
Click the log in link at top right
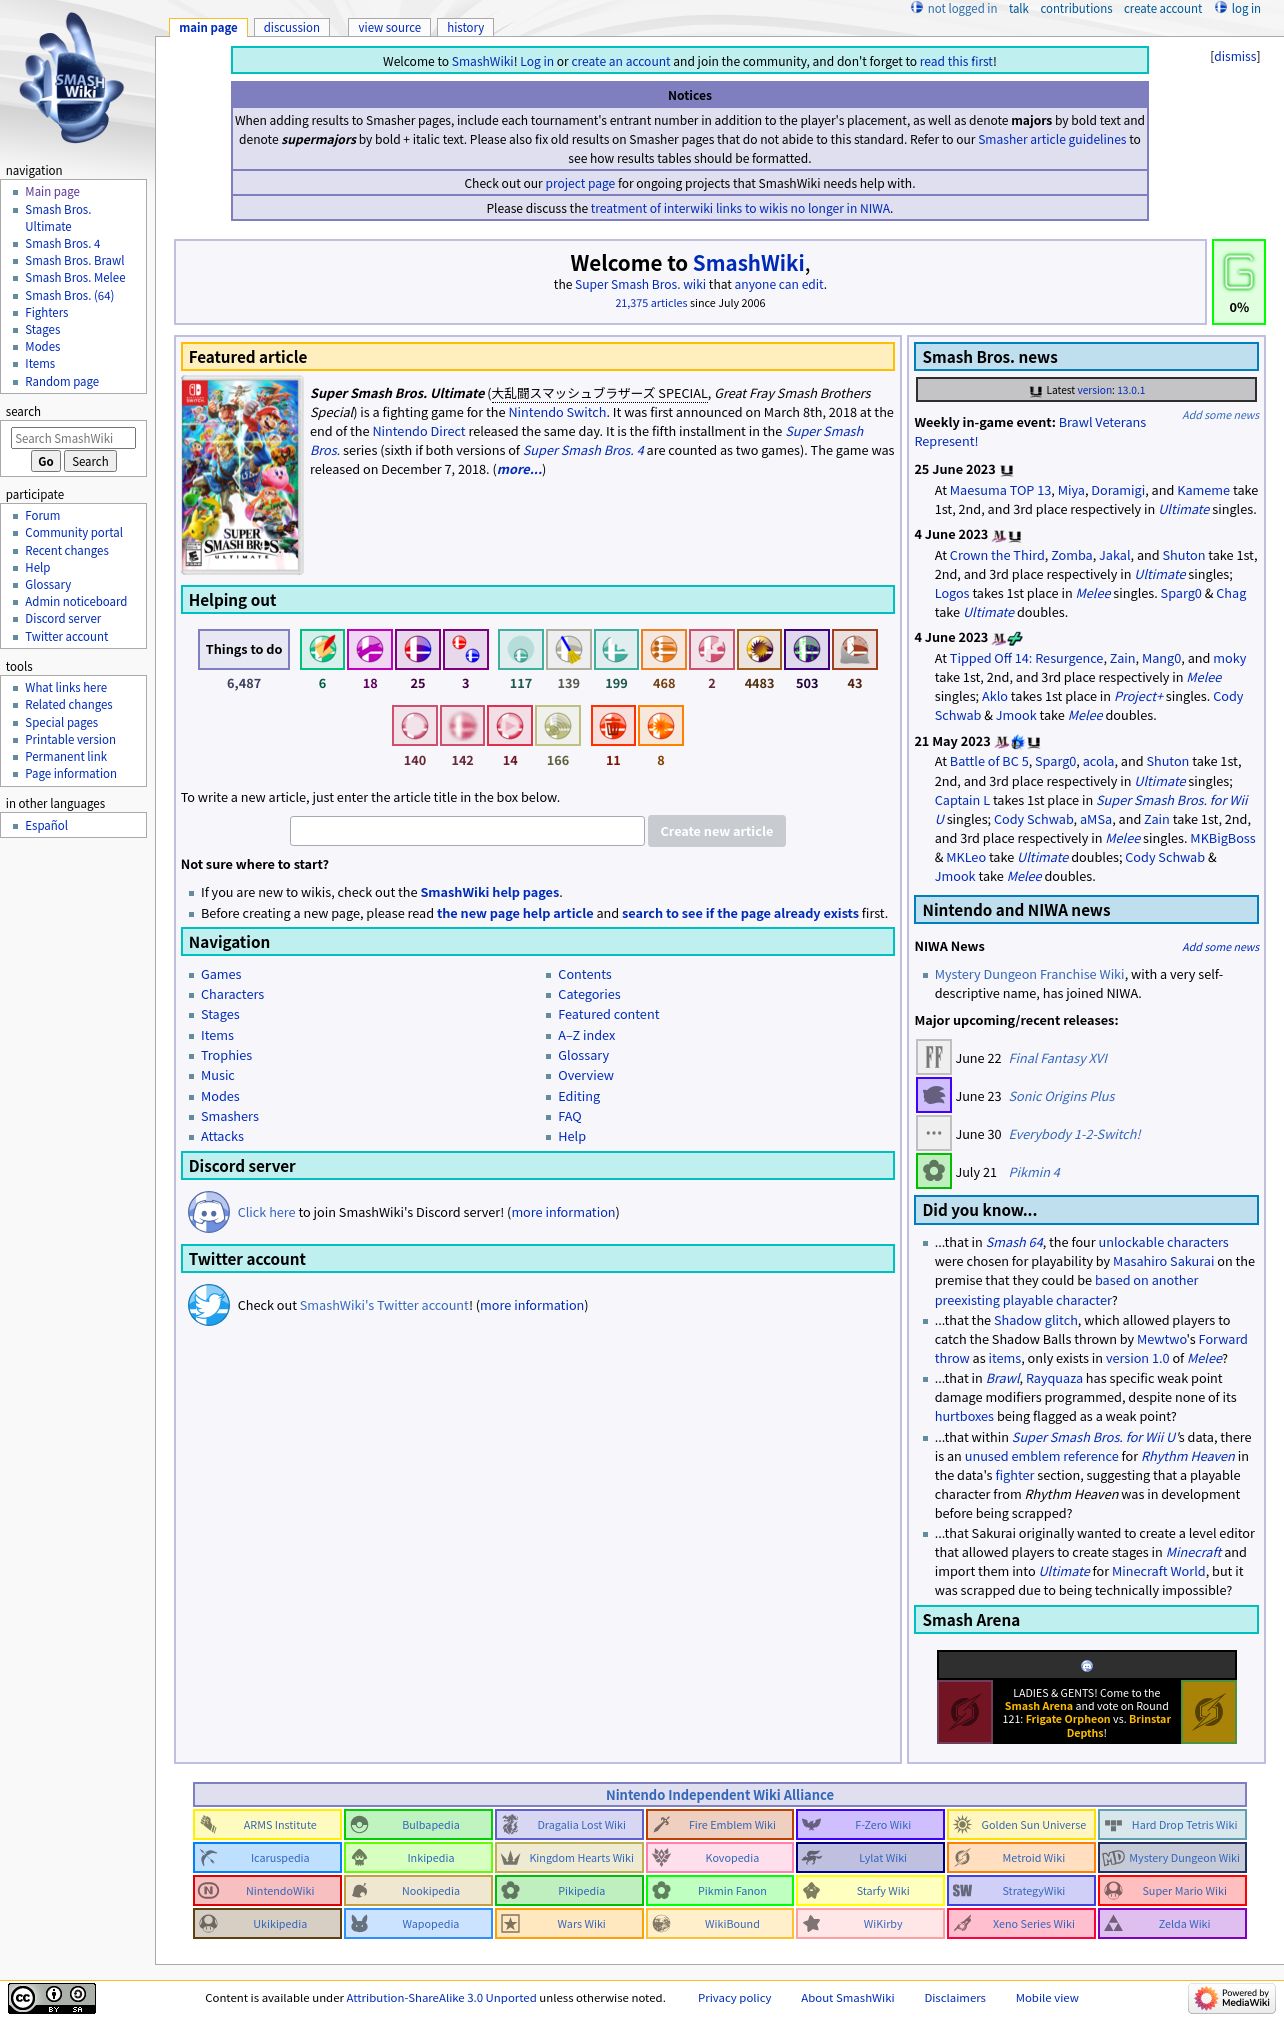click(1246, 9)
